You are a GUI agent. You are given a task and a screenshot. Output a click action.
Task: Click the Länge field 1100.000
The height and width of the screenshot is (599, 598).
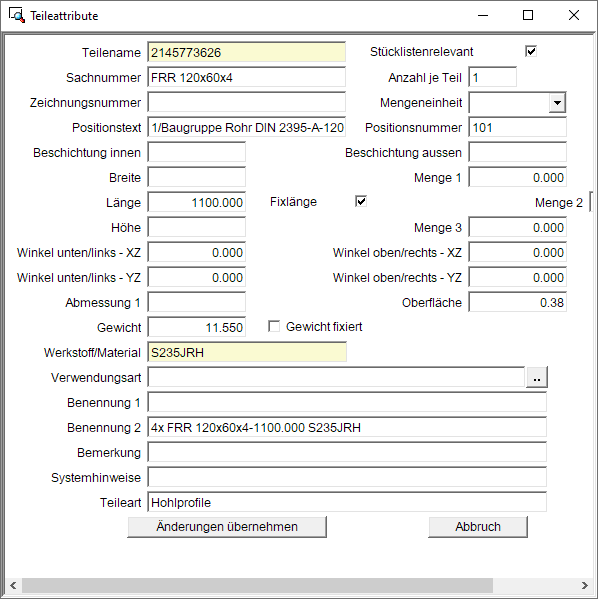pyautogui.click(x=197, y=202)
